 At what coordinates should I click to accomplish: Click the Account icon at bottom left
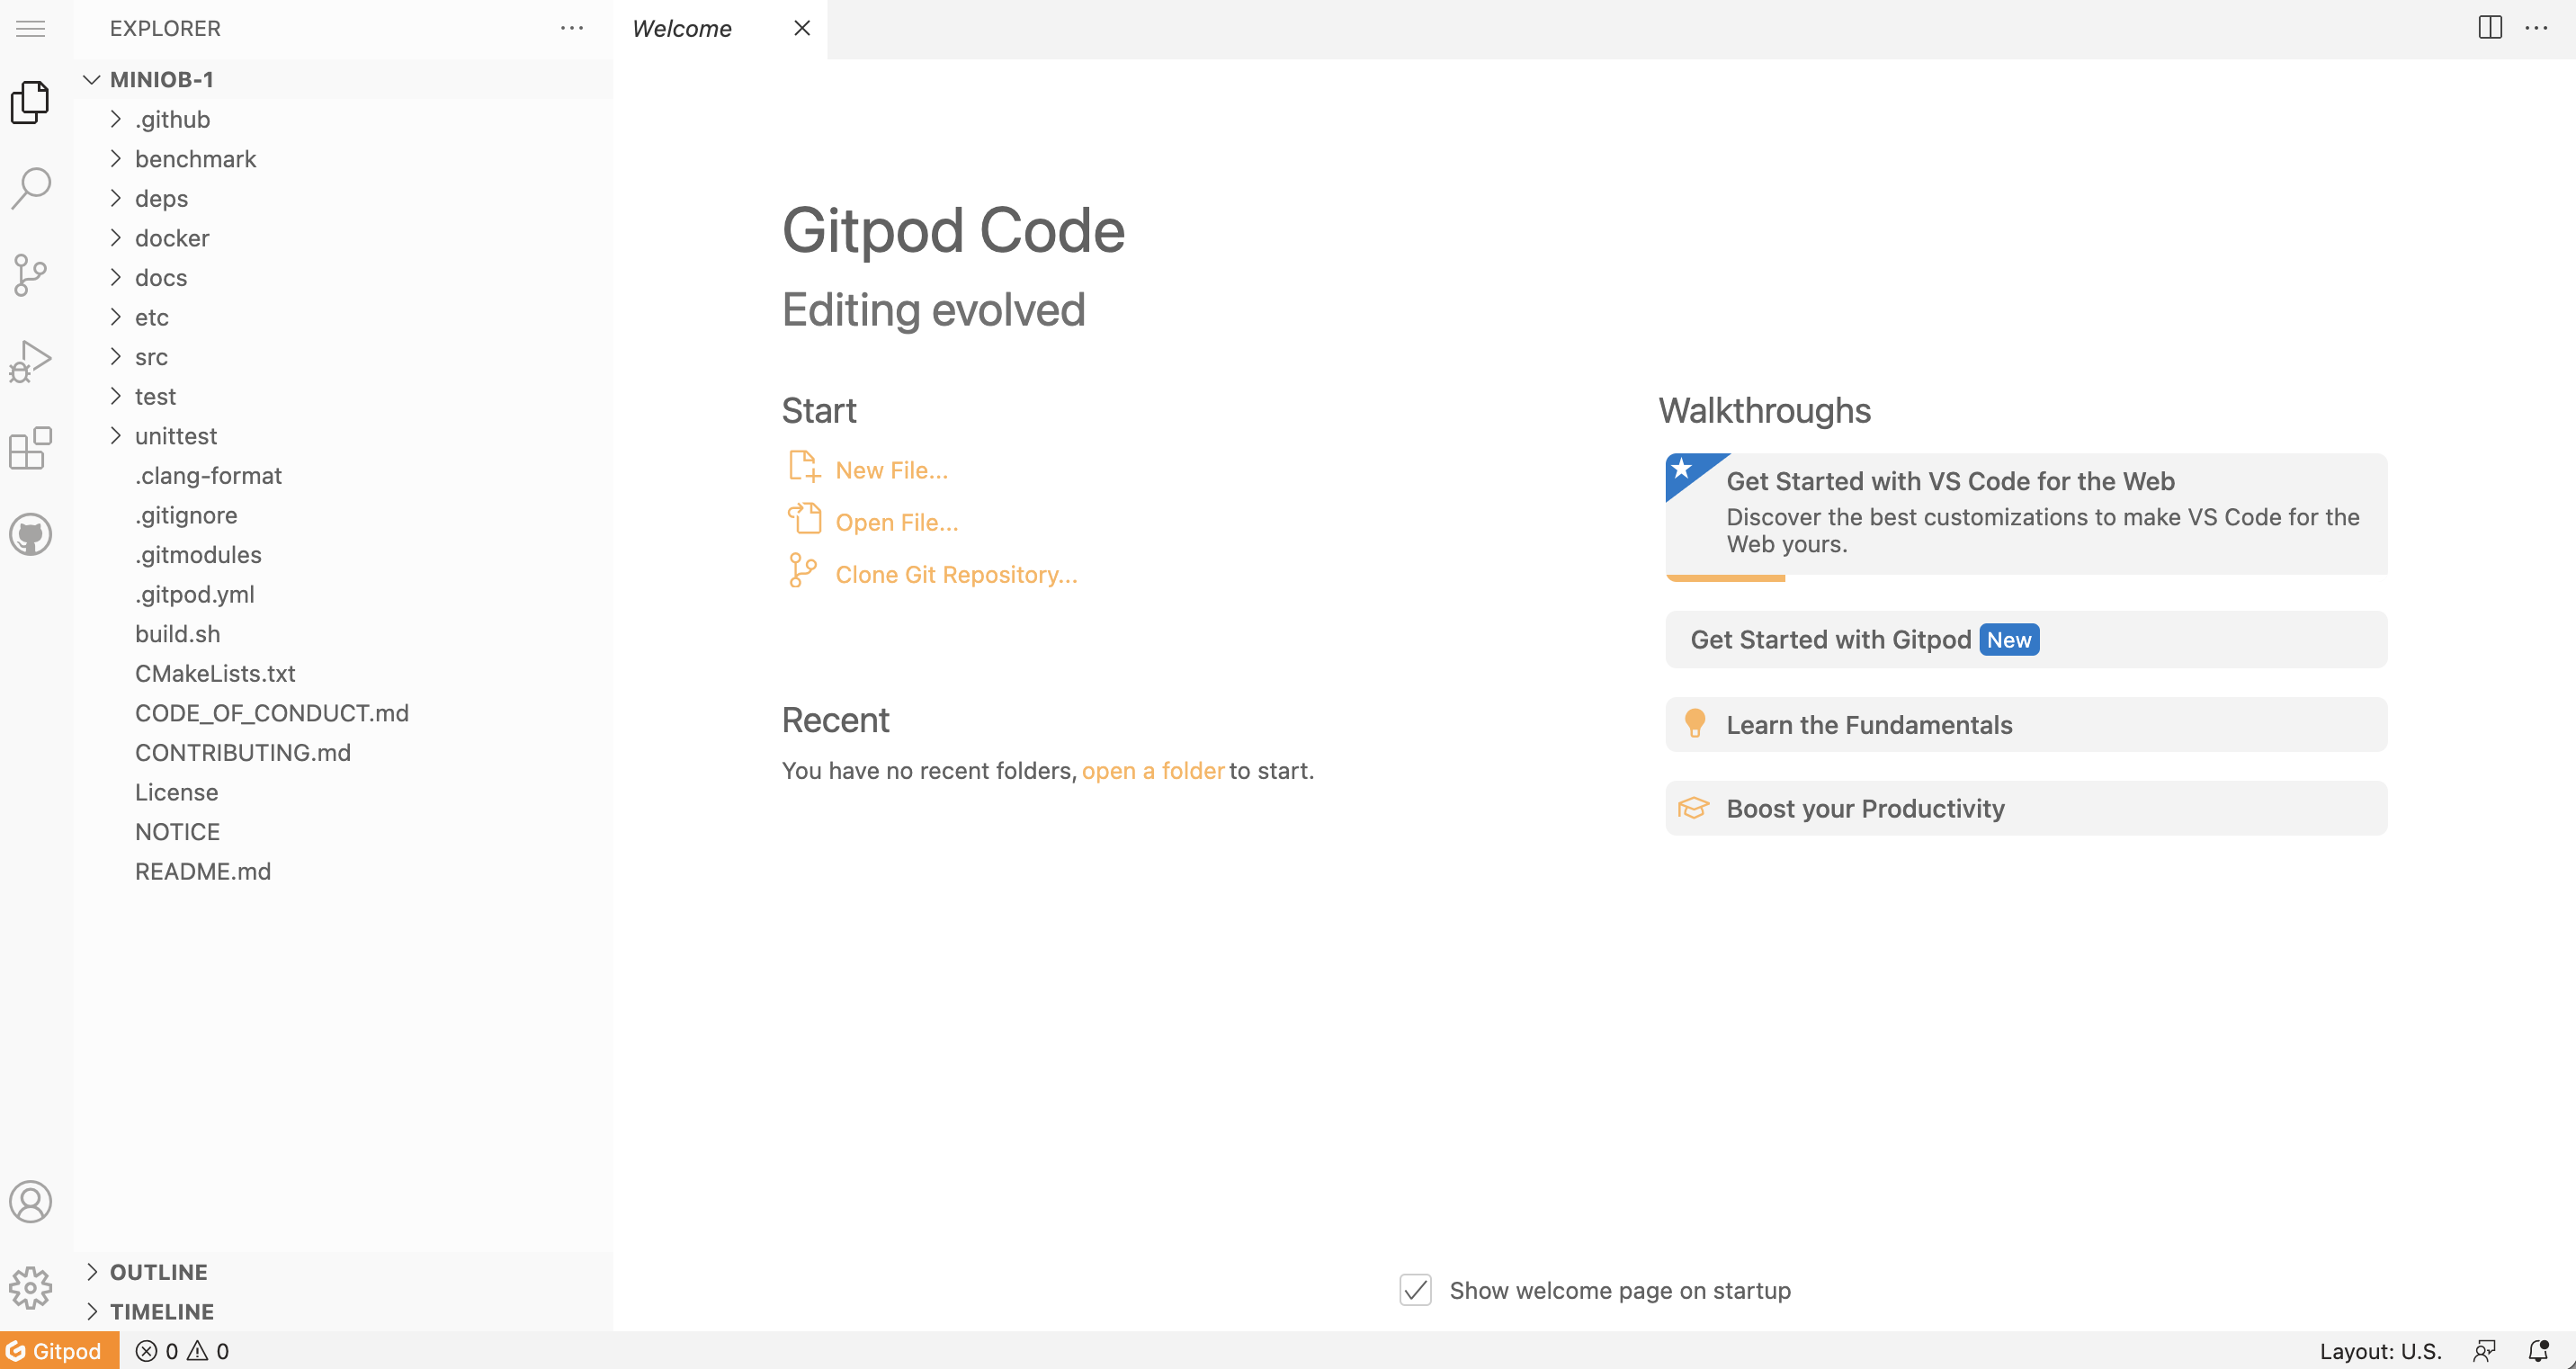coord(31,1202)
